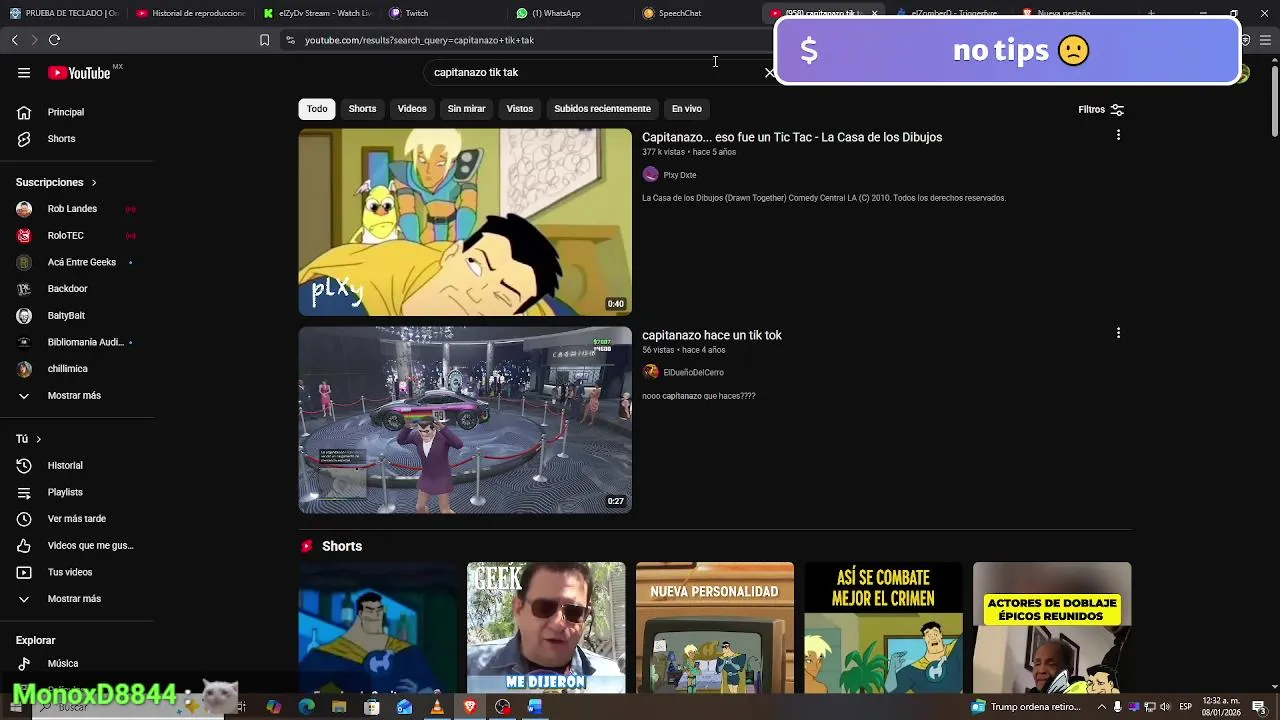Open title Capitanazo... eso fue un Tic Tac

pos(792,137)
